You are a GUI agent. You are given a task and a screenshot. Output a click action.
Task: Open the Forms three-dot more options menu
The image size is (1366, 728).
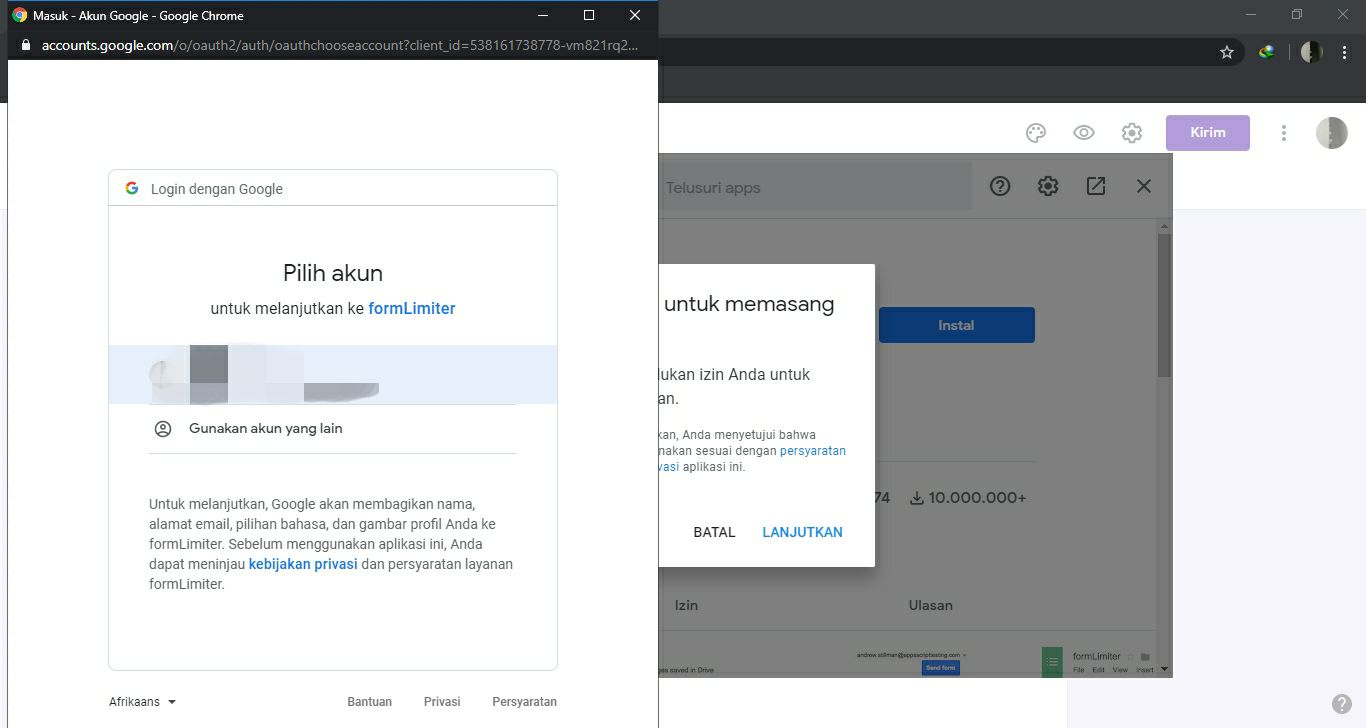point(1283,132)
